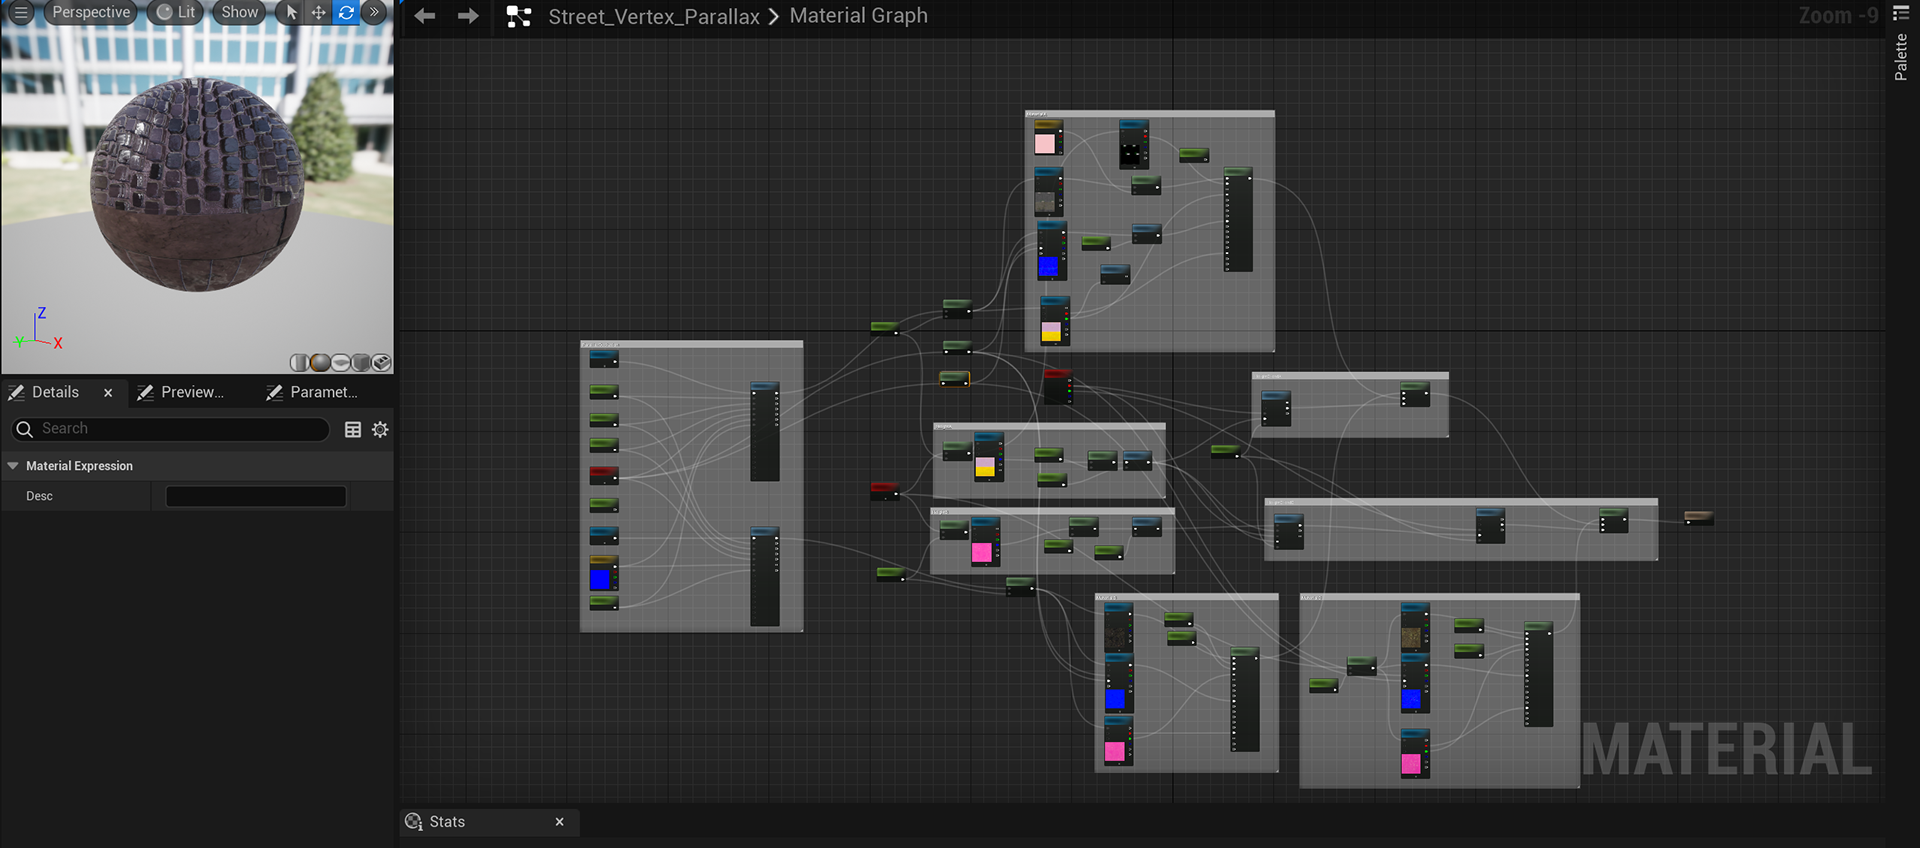Select the Material Graph breadcrumb
Screen dimensions: 1920x848
click(x=859, y=16)
